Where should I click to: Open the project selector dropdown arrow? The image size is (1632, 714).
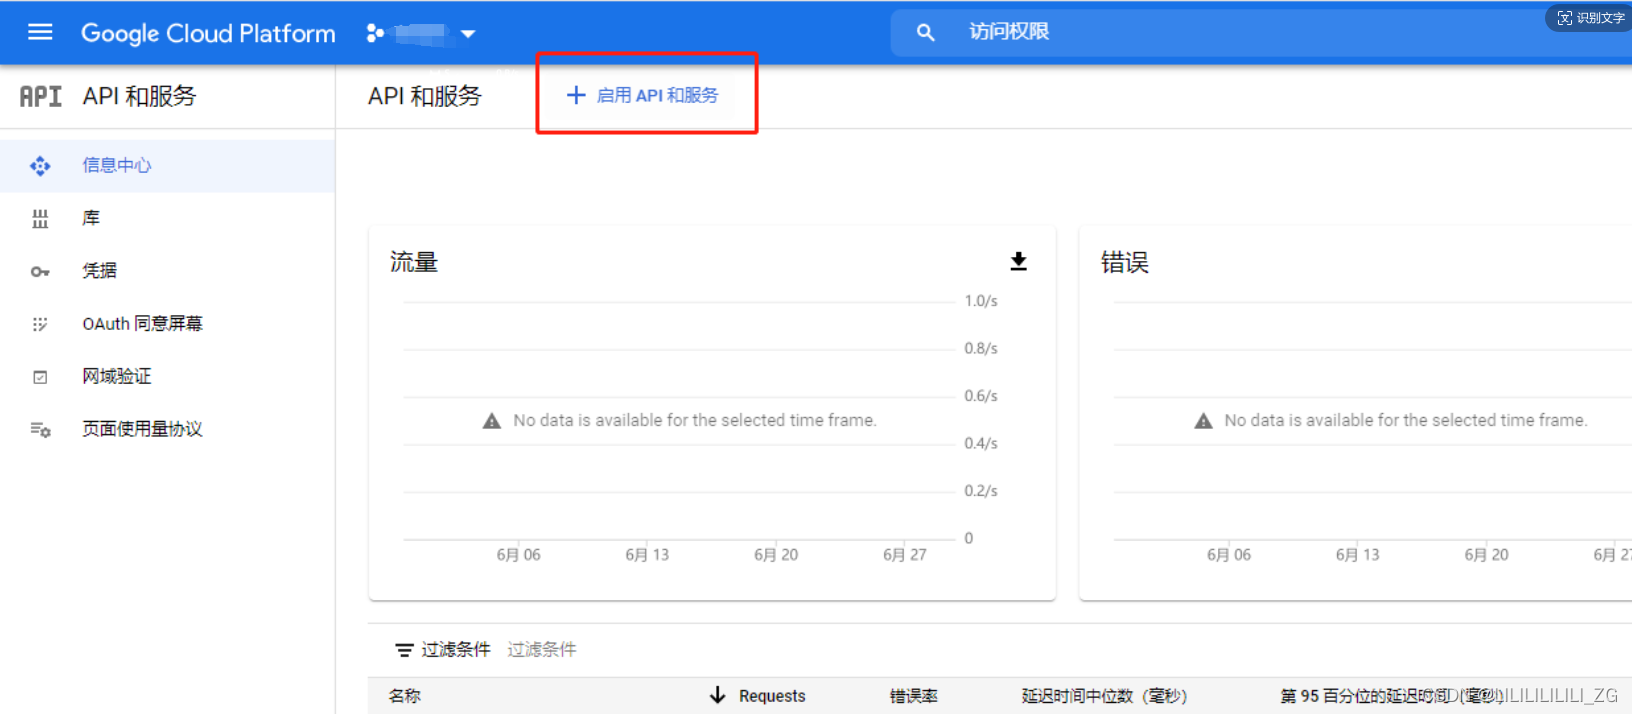(468, 34)
